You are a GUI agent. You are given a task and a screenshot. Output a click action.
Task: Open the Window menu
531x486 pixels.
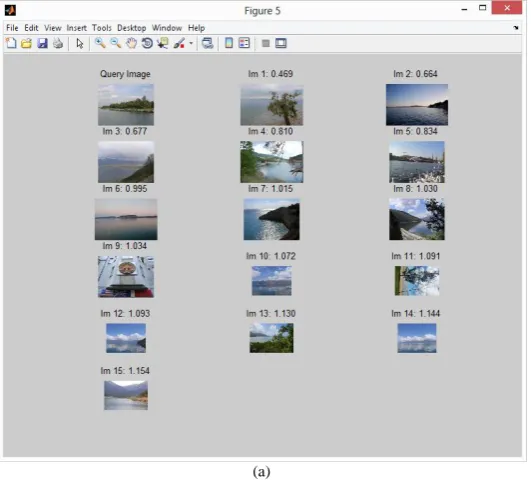167,28
